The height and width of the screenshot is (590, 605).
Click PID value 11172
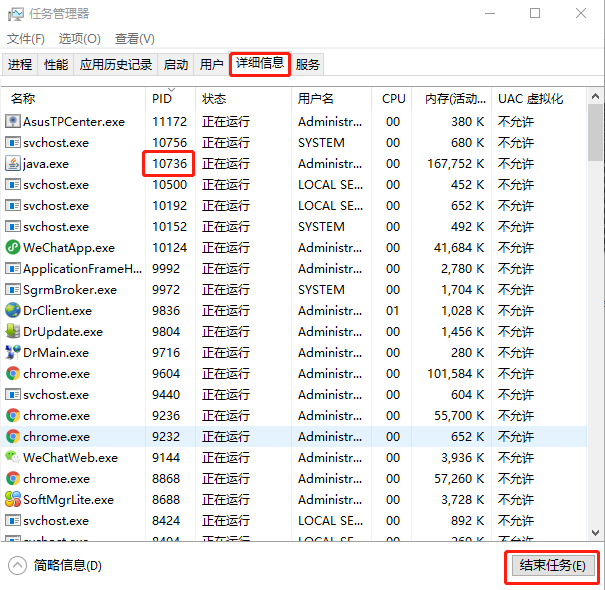pos(169,122)
